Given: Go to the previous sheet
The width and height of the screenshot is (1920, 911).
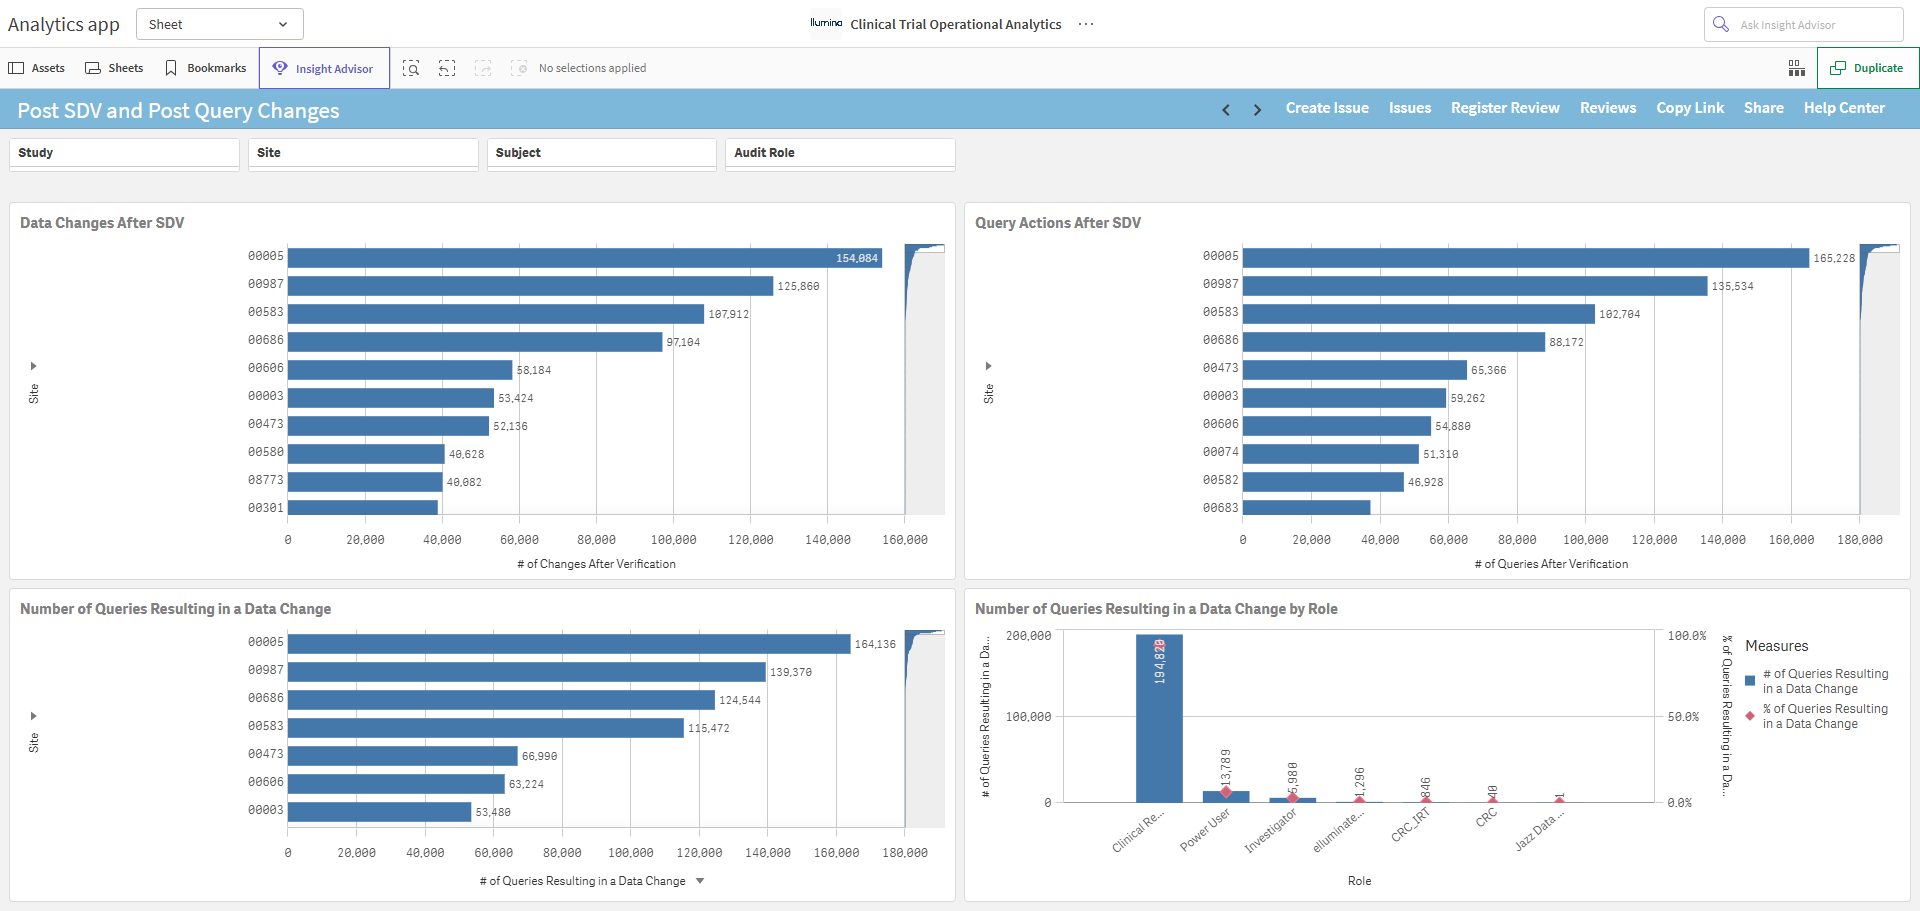Looking at the screenshot, I should pyautogui.click(x=1226, y=109).
